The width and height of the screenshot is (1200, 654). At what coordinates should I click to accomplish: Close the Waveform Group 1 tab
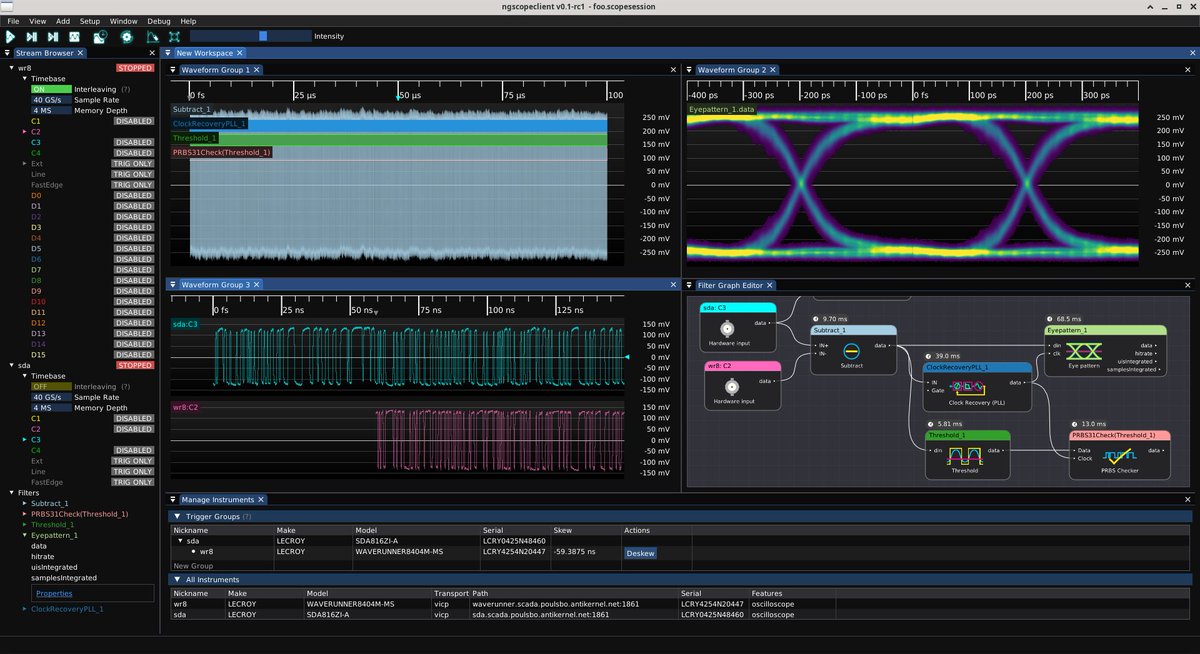pyautogui.click(x=257, y=70)
